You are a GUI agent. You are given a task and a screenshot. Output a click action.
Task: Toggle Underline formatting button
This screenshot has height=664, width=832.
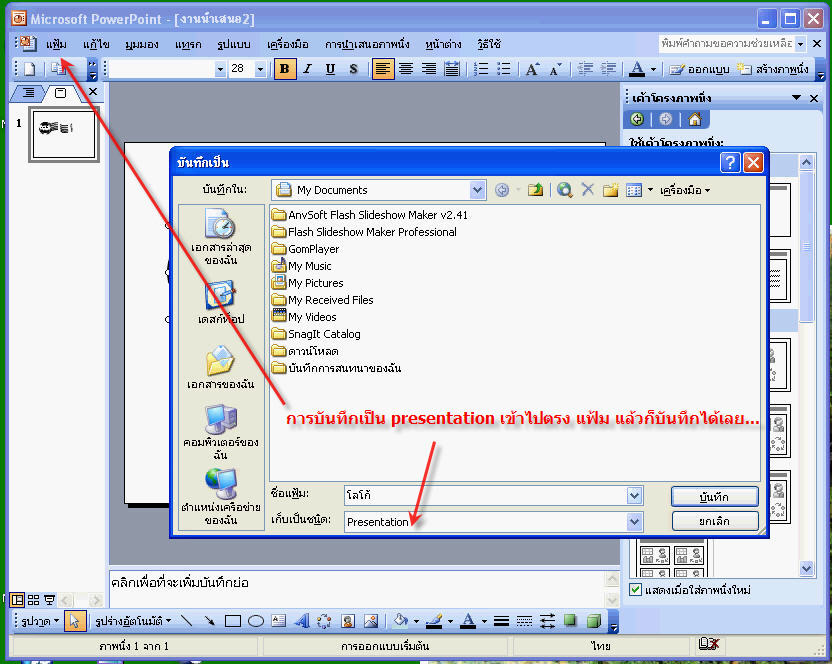(x=330, y=69)
